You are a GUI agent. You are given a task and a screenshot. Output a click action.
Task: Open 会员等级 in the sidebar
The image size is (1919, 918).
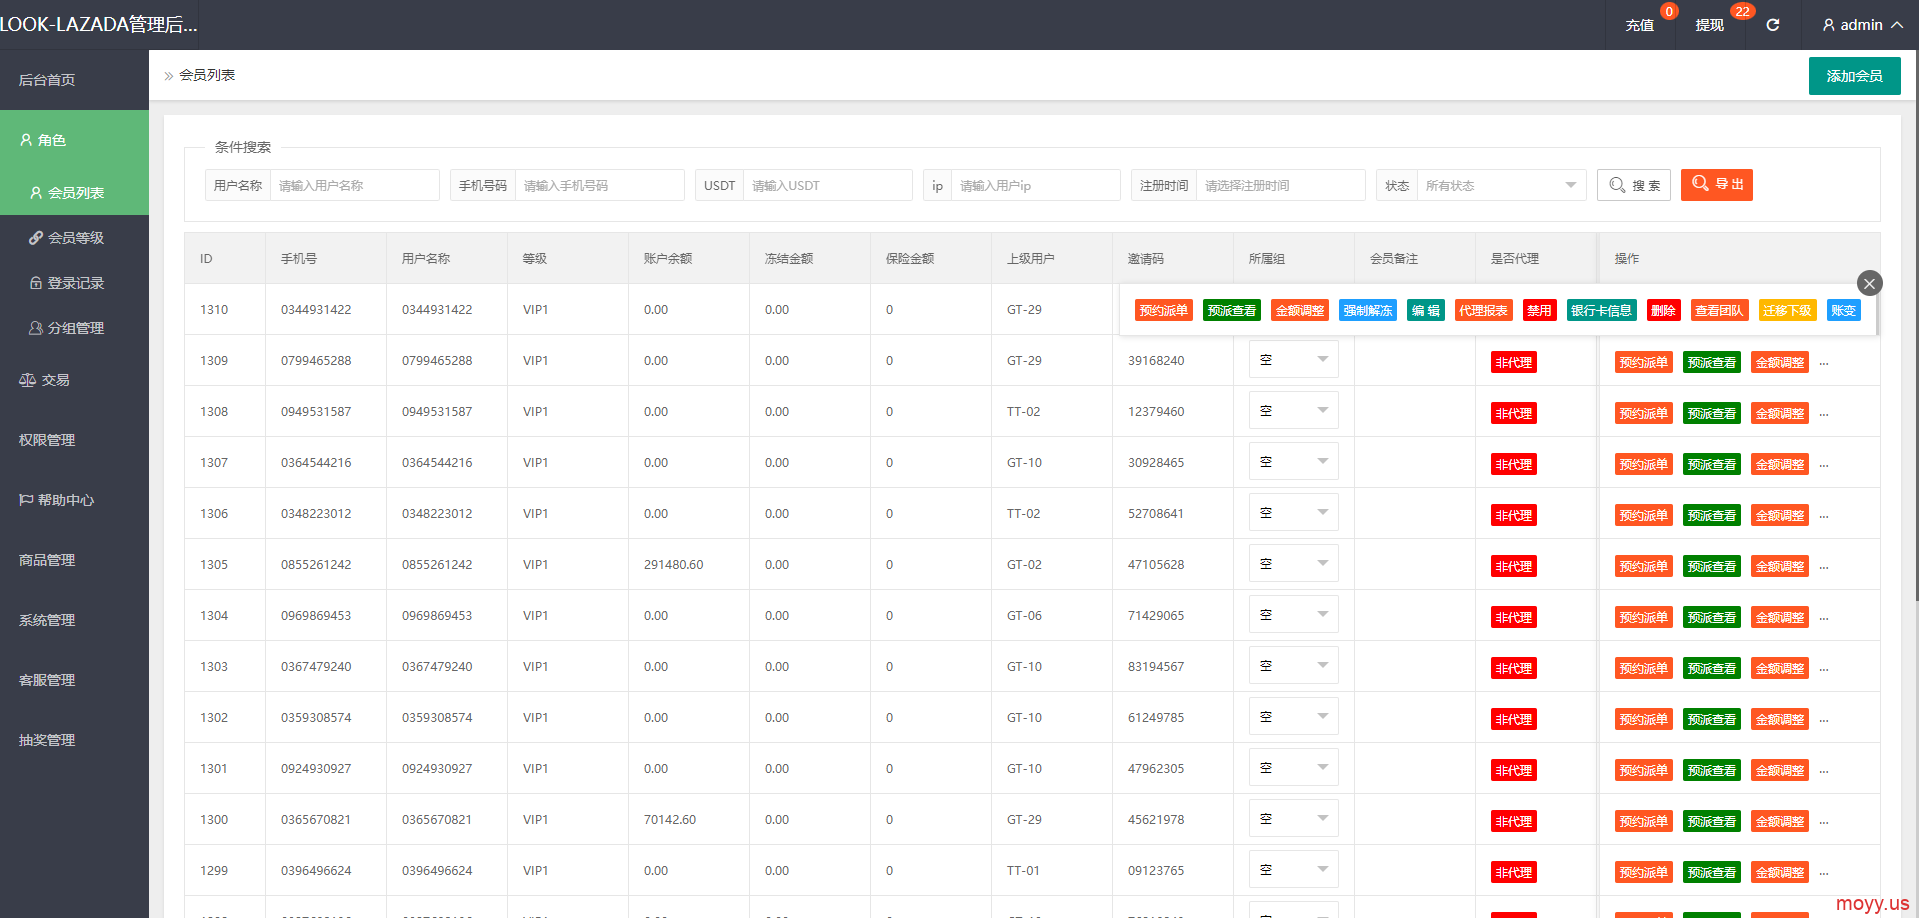click(74, 238)
